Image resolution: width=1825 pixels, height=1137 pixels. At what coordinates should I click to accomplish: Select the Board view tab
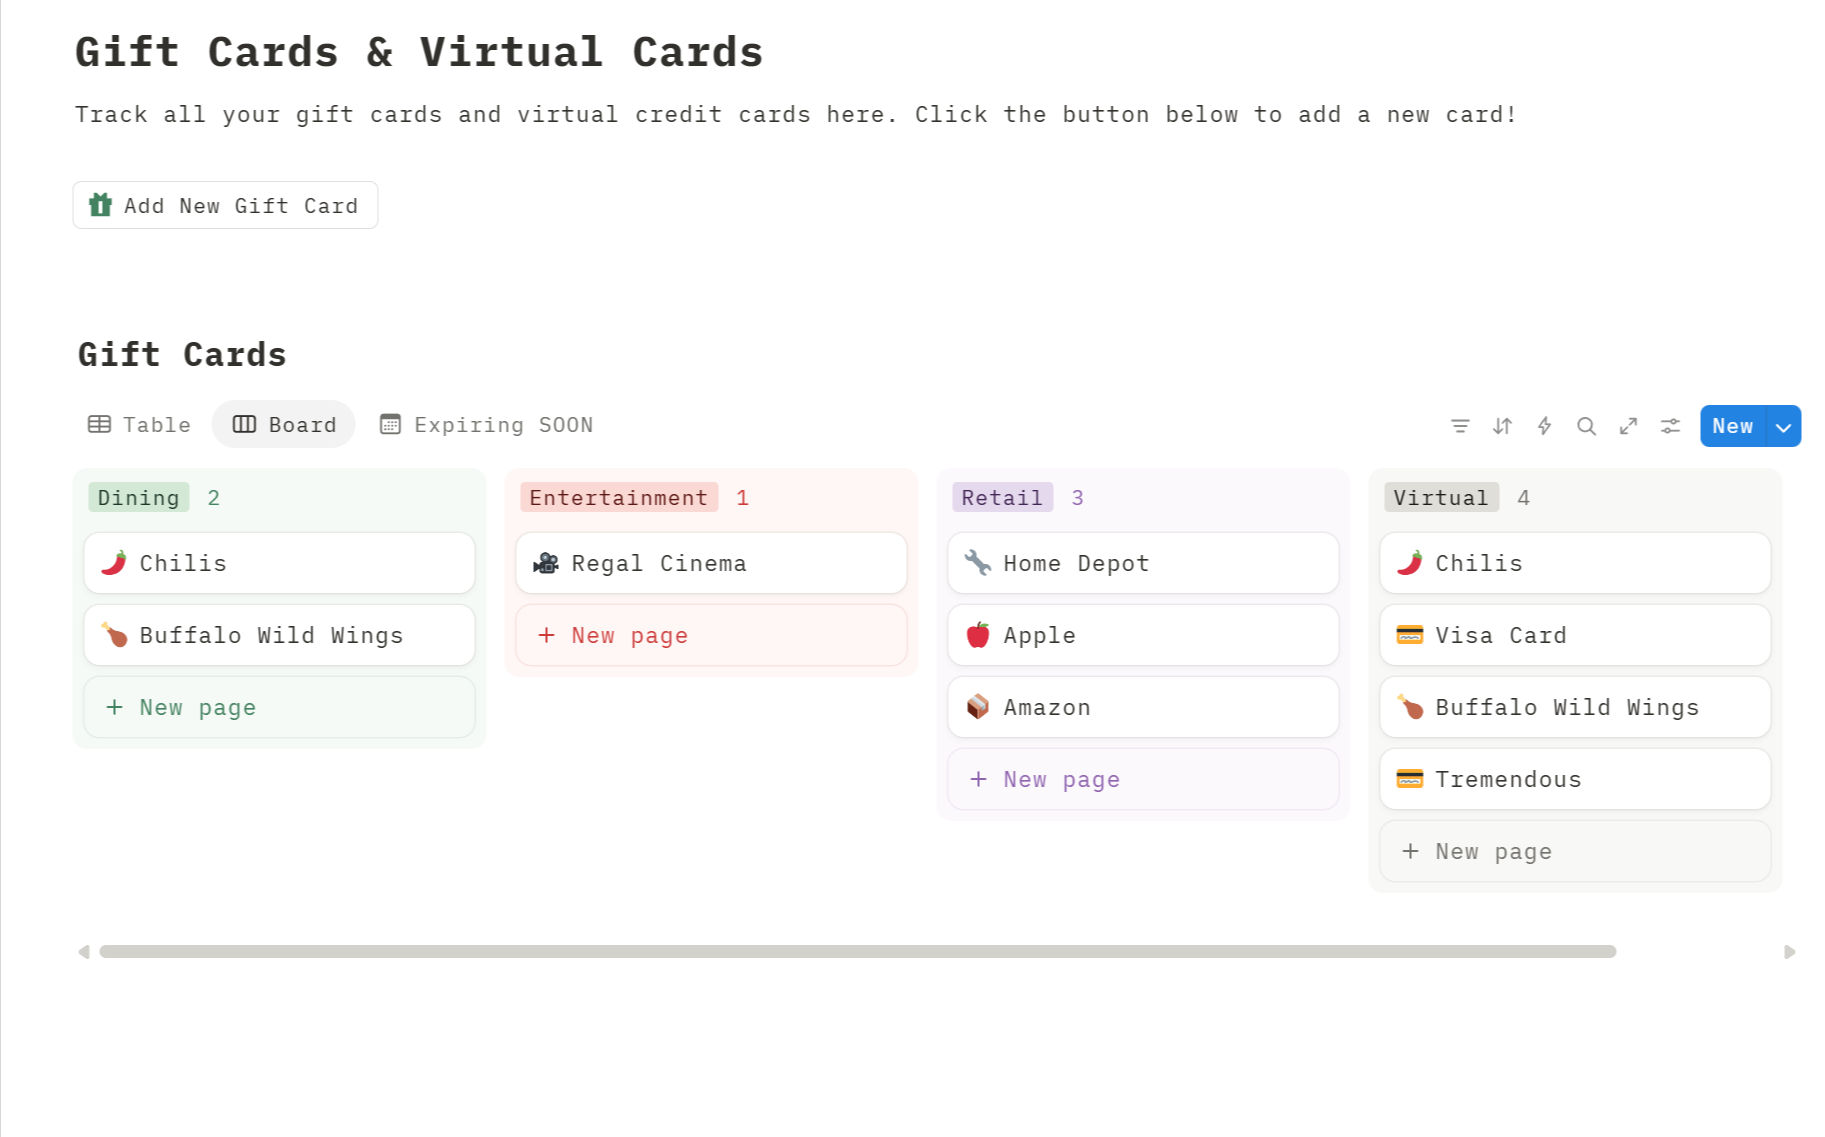284,424
